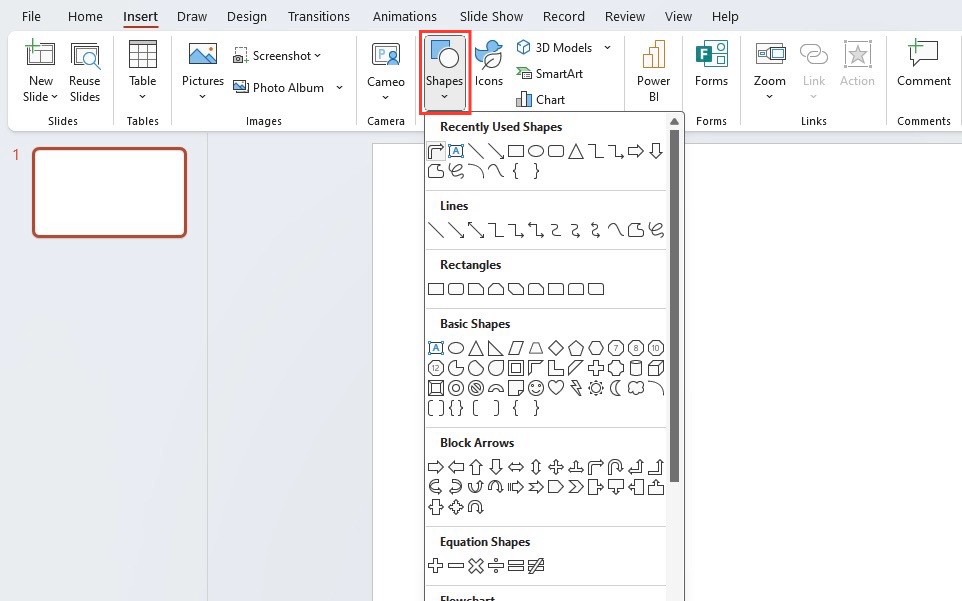Select the Right Arrow in Block Arrows
Viewport: 962px width, 601px height.
coord(436,467)
